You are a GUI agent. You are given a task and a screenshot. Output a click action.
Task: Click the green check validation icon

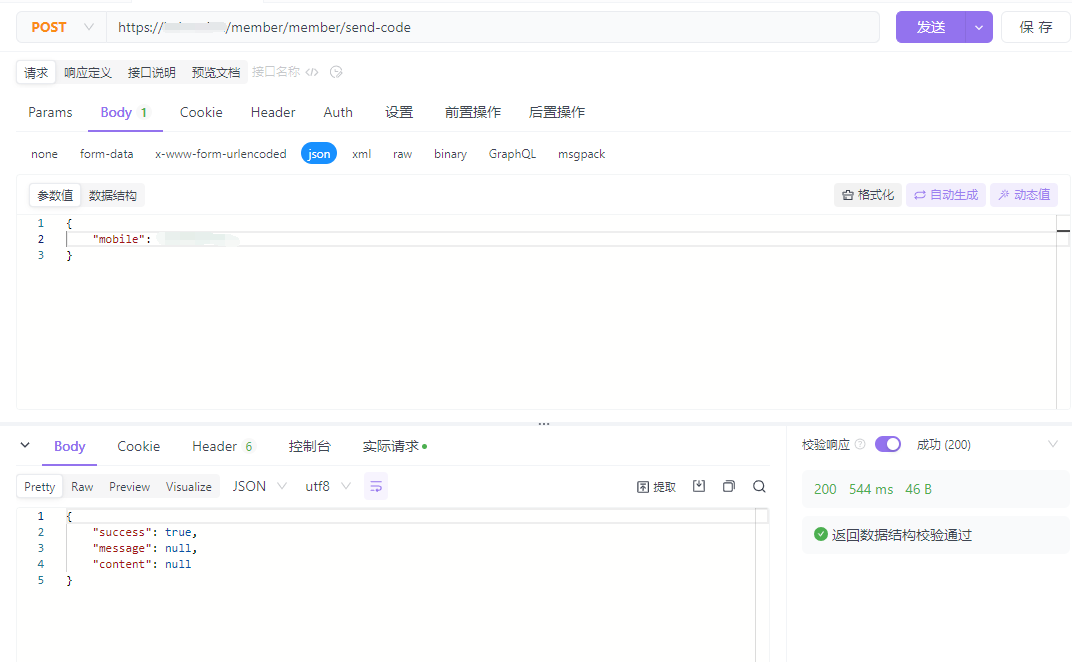[821, 534]
